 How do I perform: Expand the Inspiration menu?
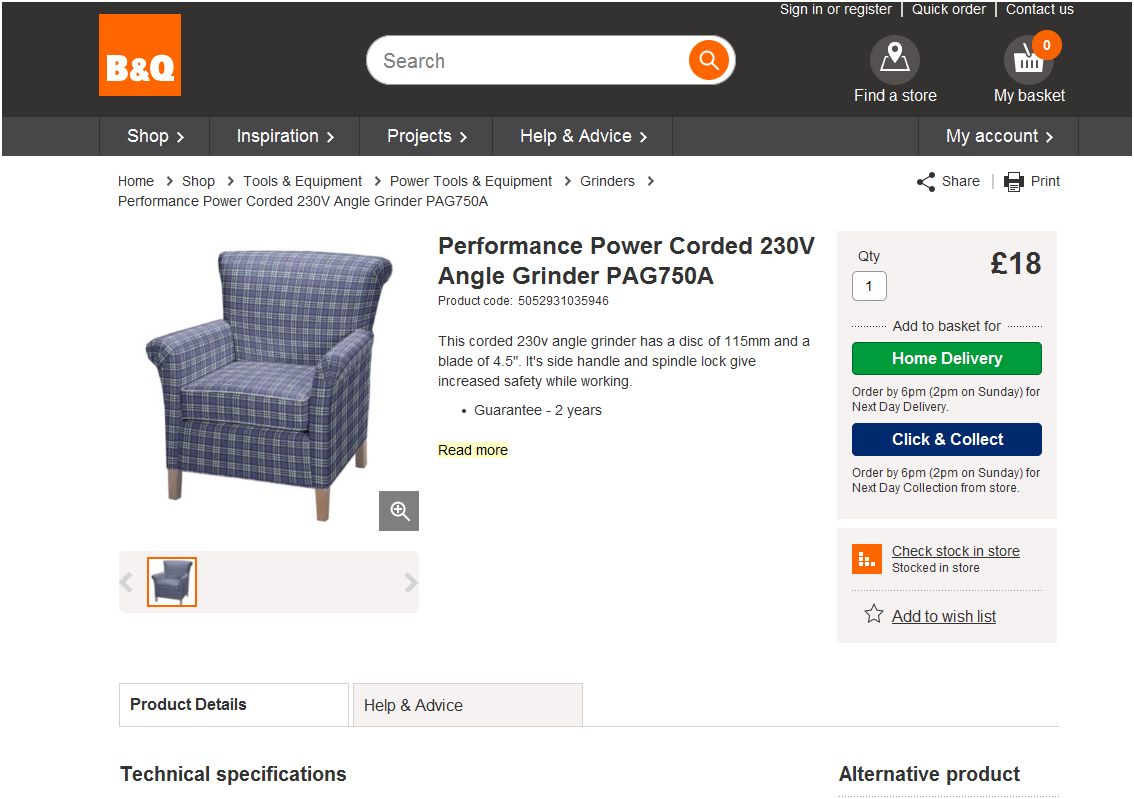click(x=285, y=136)
